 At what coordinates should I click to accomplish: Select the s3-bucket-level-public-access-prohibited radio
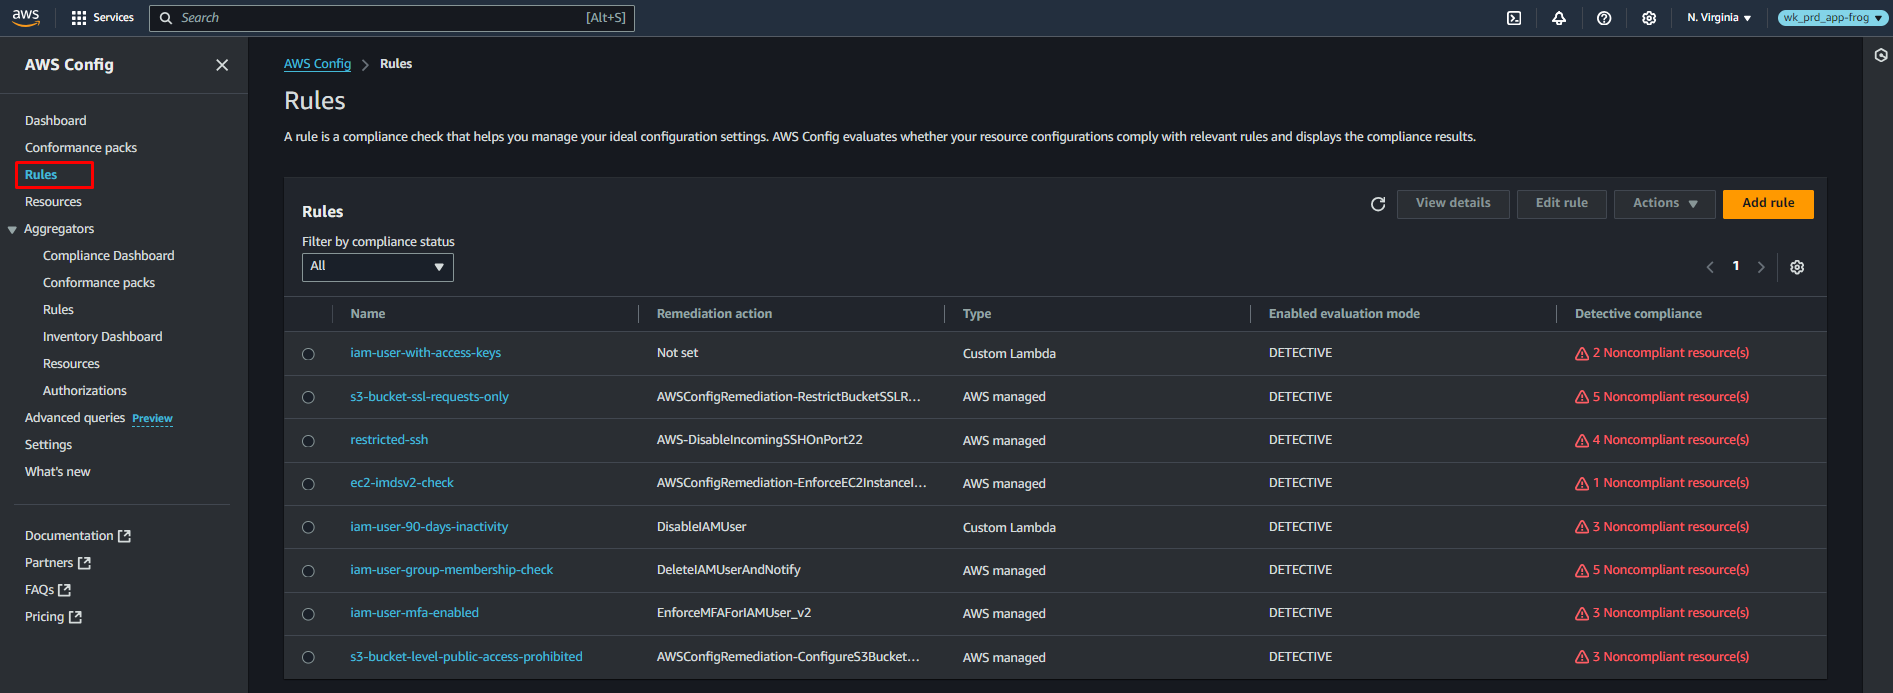[x=308, y=657]
